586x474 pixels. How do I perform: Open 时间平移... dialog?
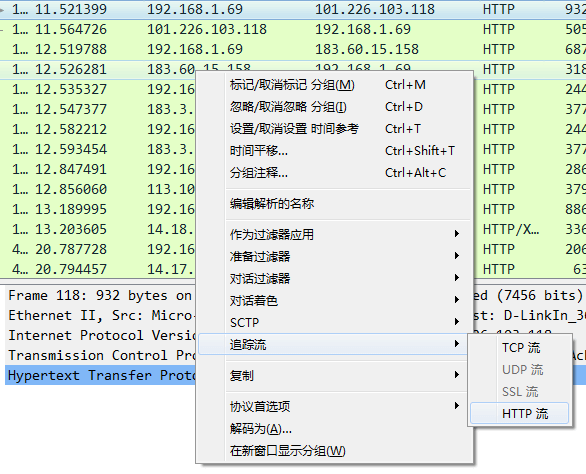[335, 151]
